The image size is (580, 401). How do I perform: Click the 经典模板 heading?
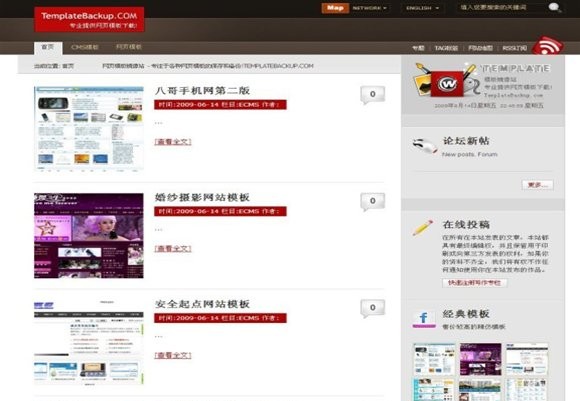[466, 314]
